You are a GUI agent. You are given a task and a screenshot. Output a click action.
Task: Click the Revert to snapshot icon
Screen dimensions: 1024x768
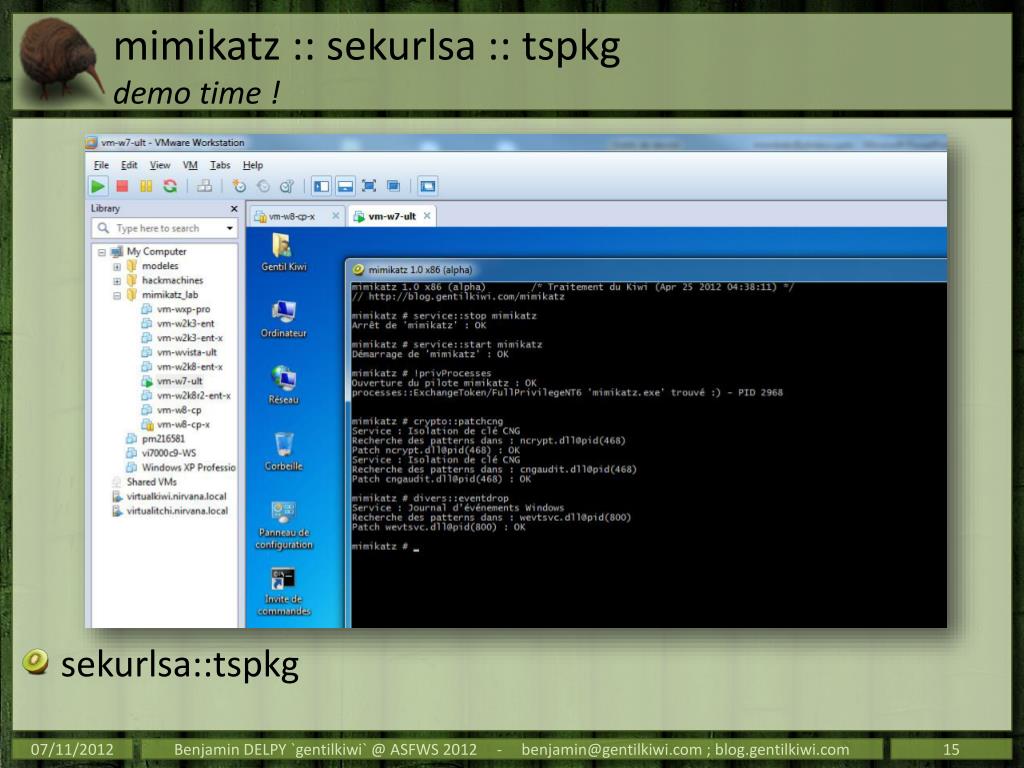pos(263,187)
